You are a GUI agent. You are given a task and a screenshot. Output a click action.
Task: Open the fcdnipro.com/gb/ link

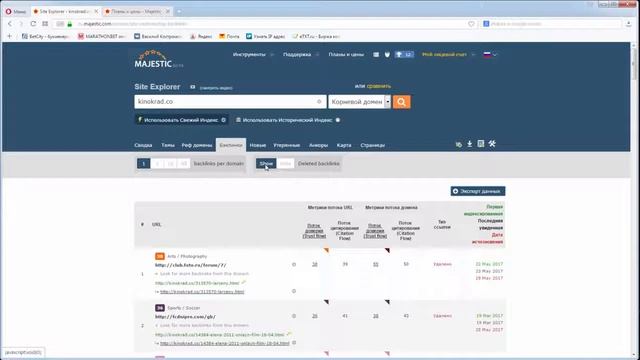[x=185, y=317]
